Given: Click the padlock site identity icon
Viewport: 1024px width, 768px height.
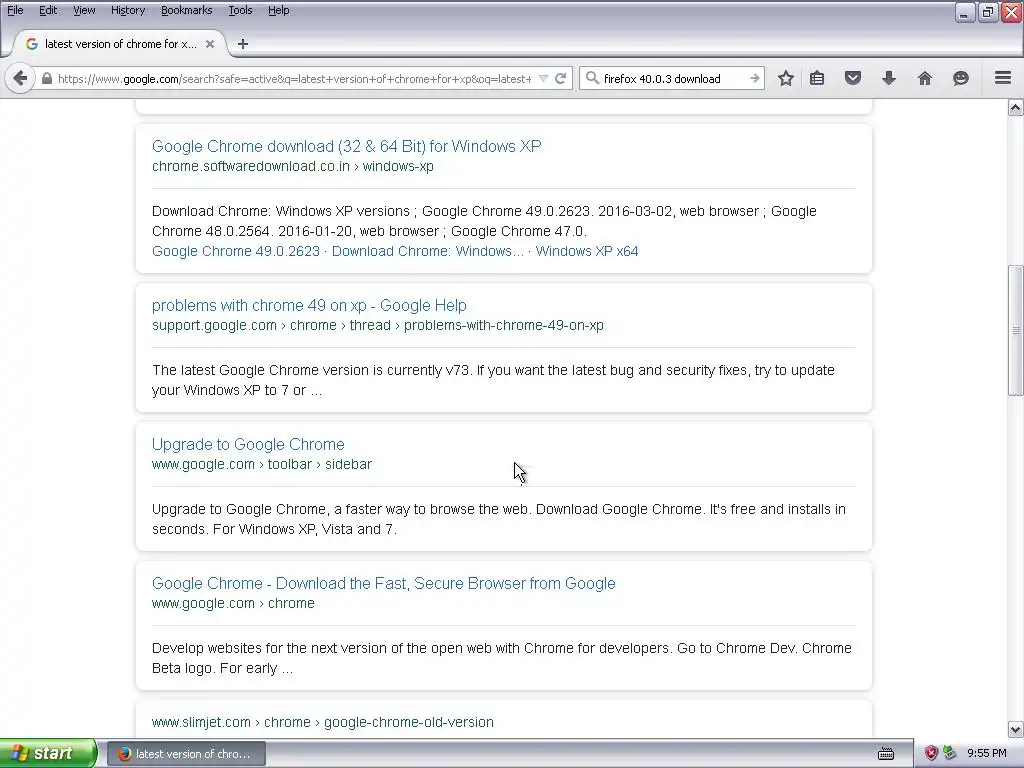Looking at the screenshot, I should tap(46, 79).
